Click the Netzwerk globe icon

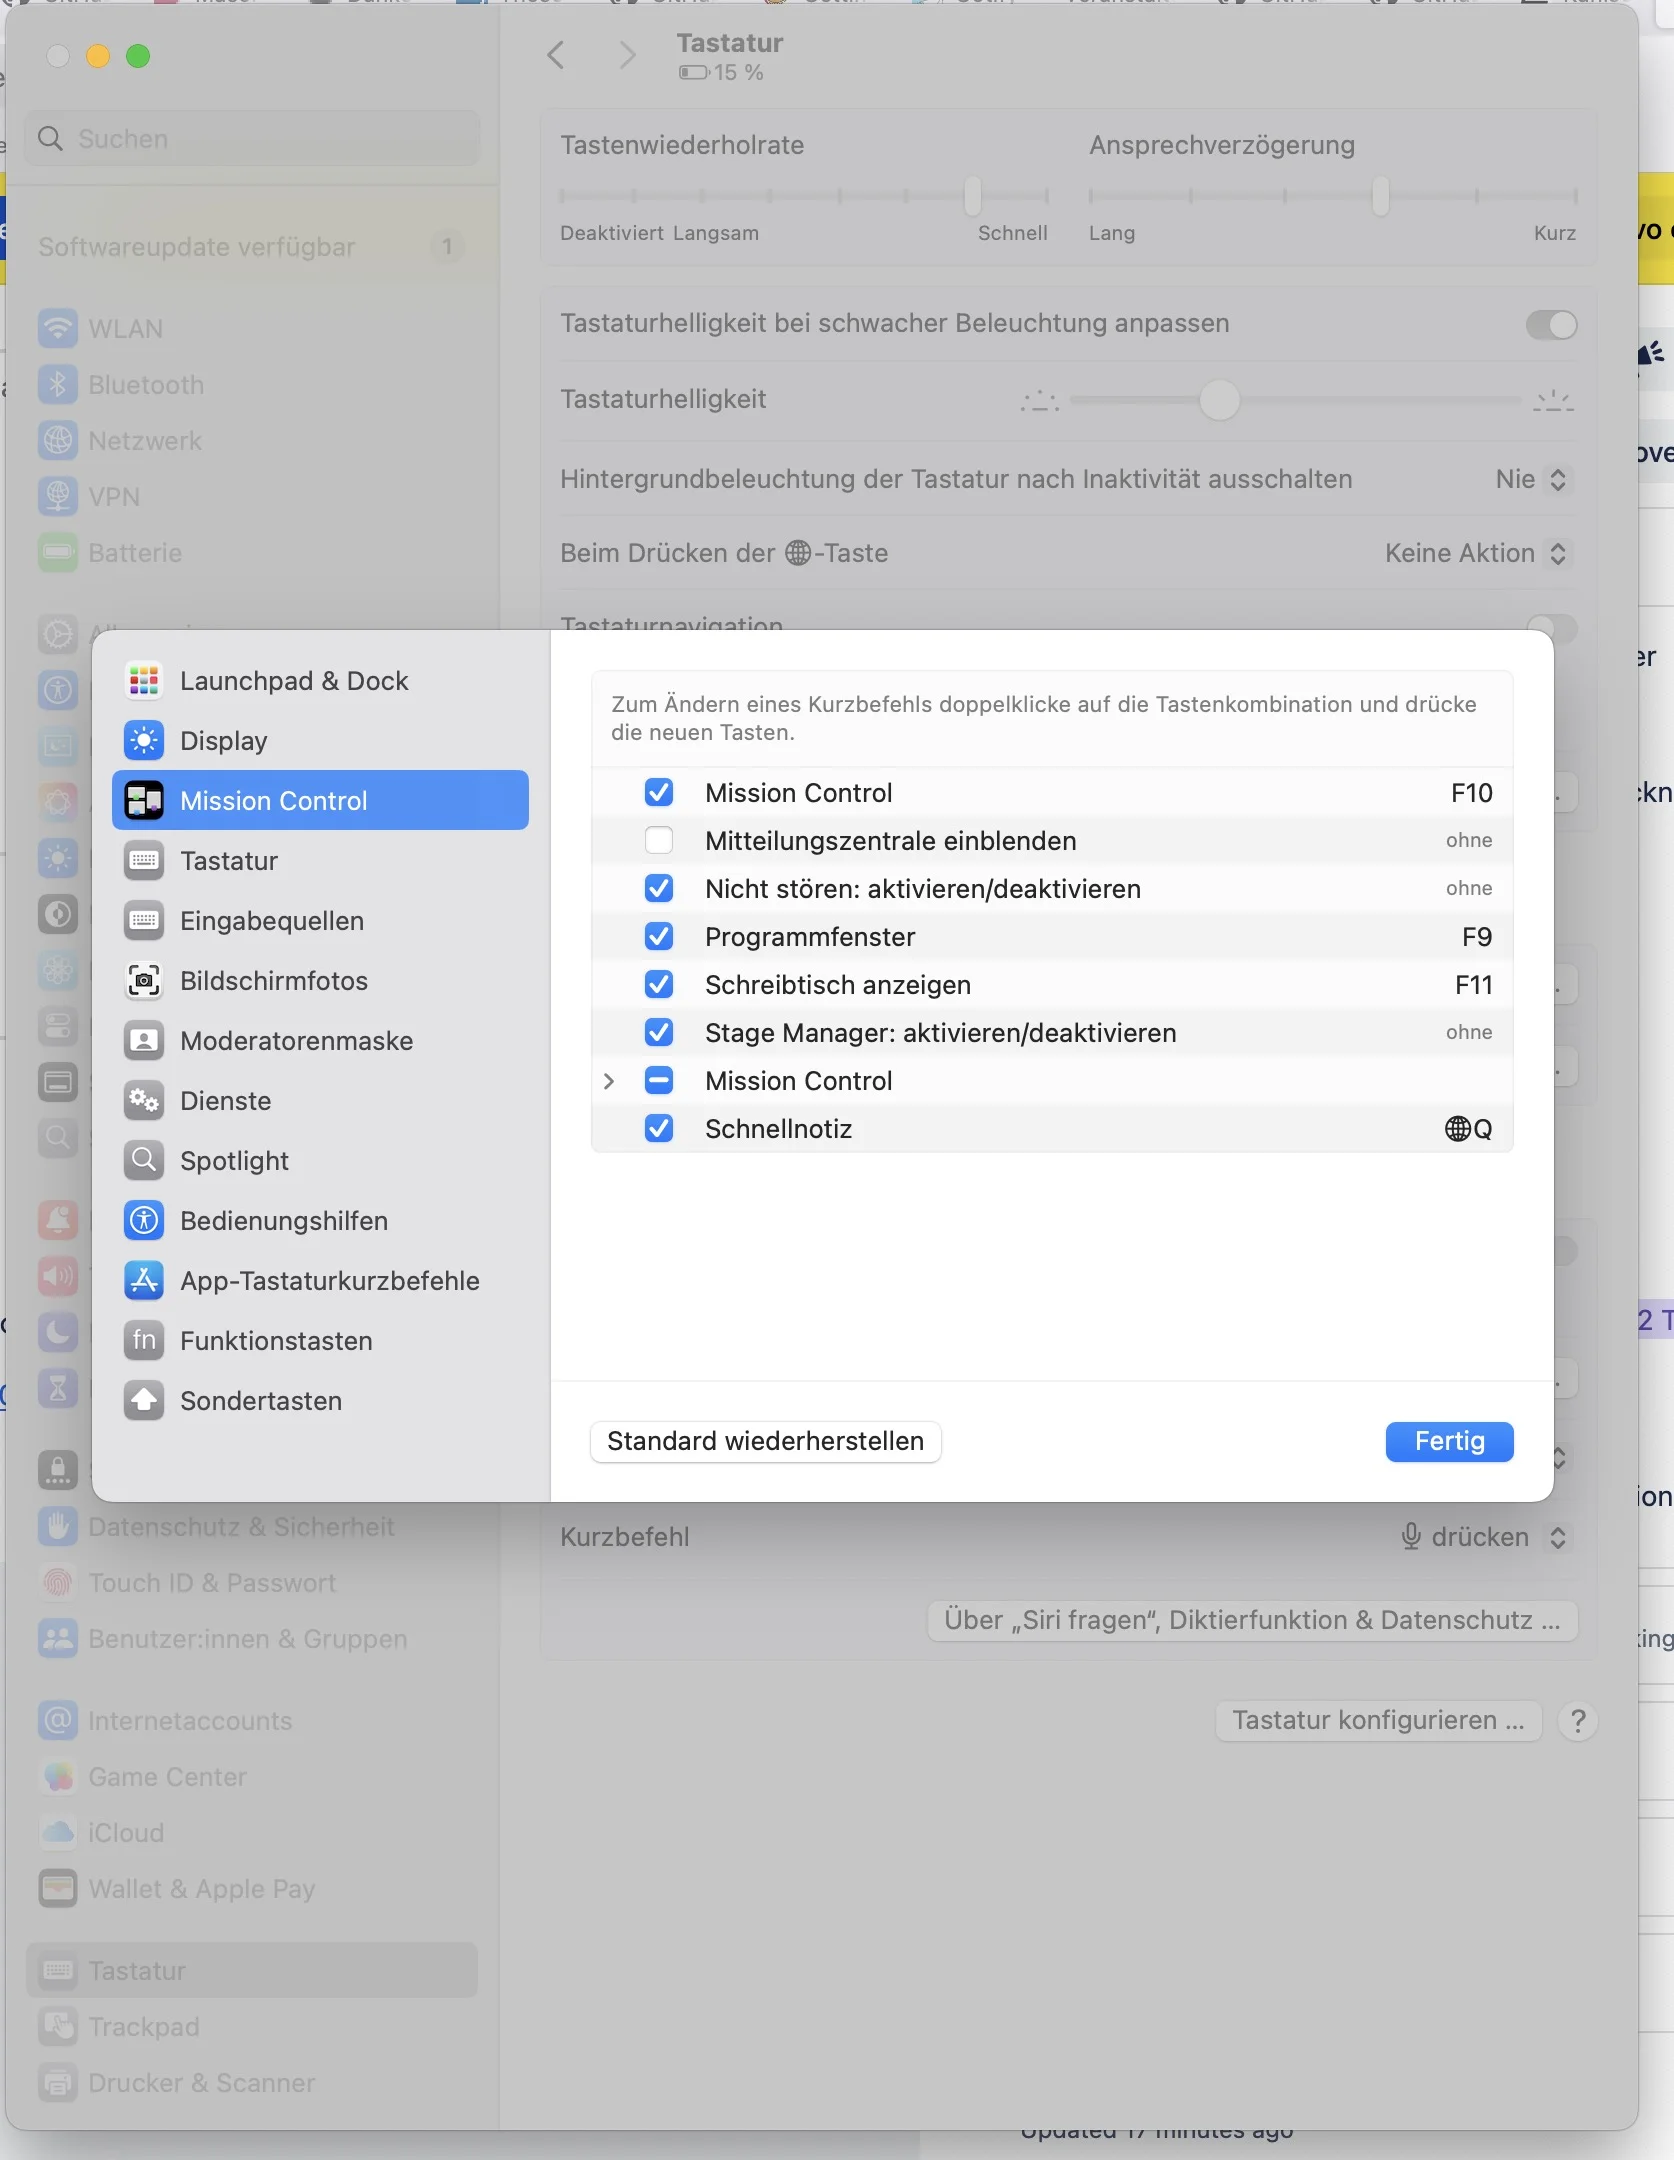pyautogui.click(x=58, y=441)
